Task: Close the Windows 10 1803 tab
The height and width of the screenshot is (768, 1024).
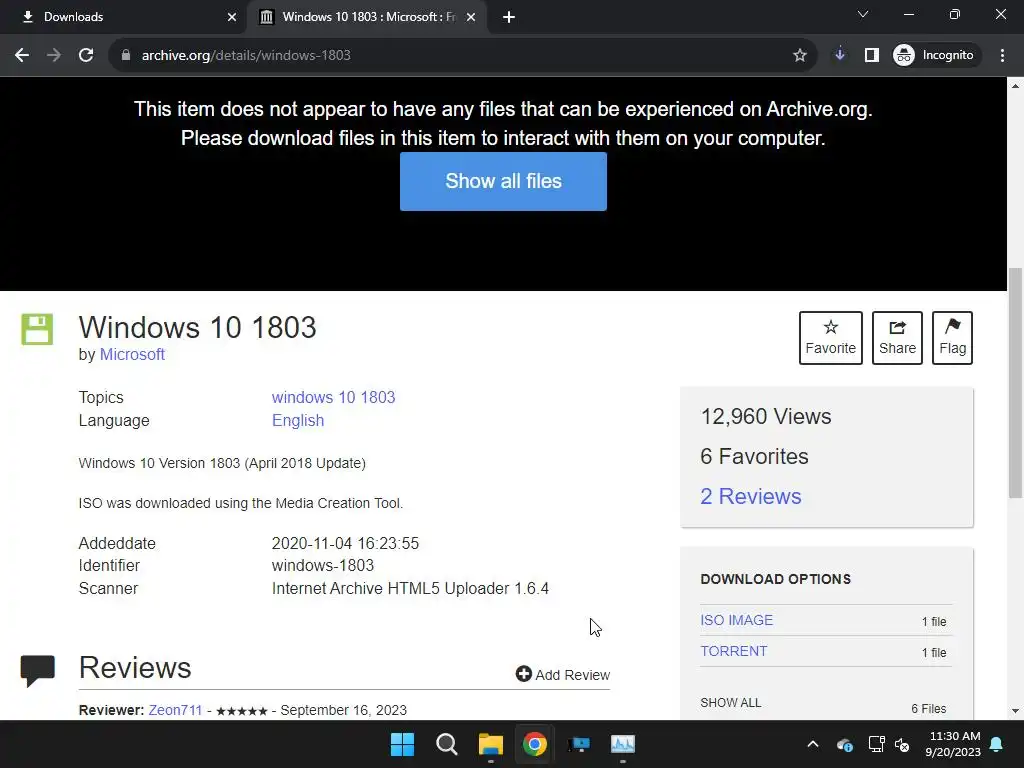Action: coord(471,17)
